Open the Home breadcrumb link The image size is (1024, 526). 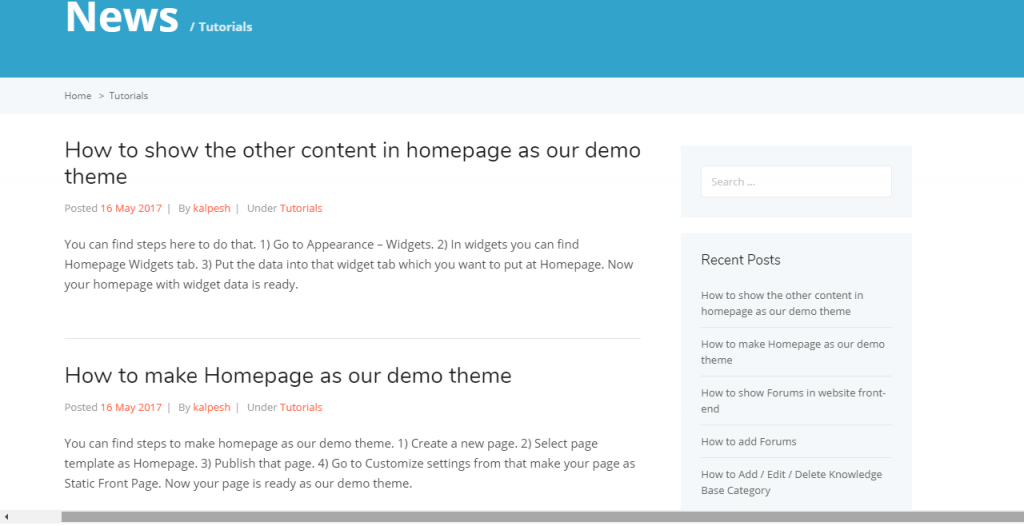pos(78,95)
